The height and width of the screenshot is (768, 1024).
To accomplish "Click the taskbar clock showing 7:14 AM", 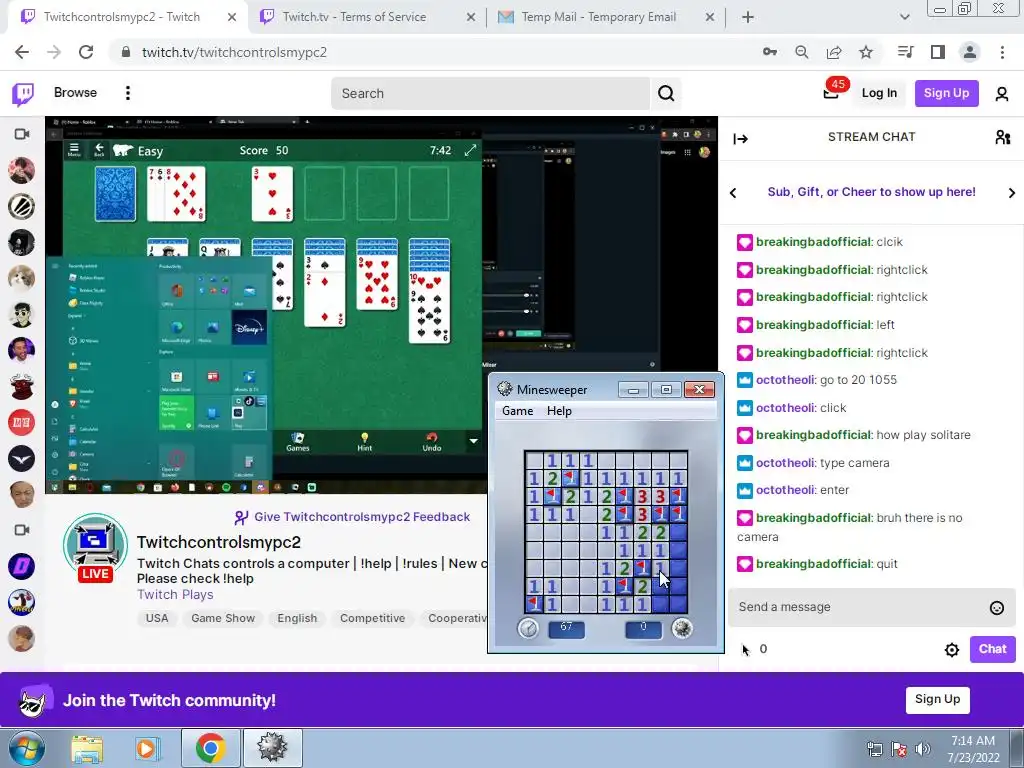I will pyautogui.click(x=973, y=748).
